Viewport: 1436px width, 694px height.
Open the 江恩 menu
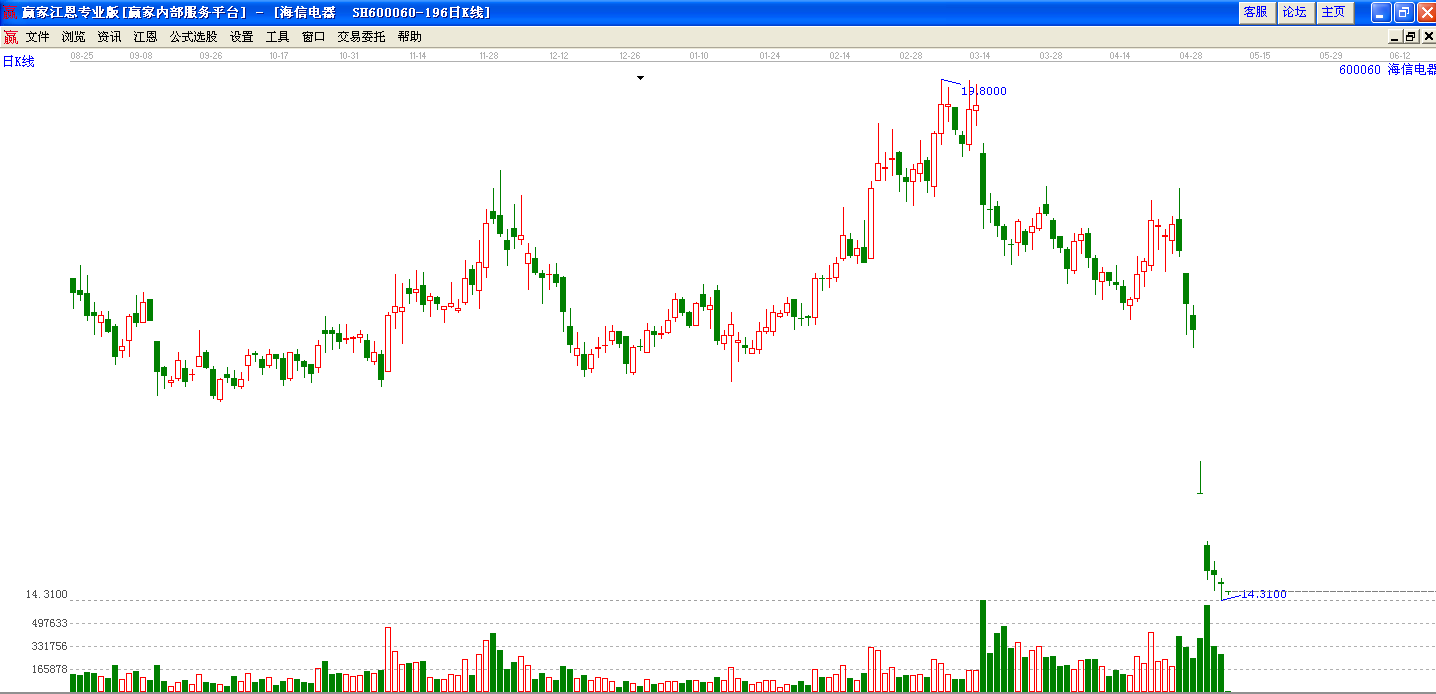(145, 37)
